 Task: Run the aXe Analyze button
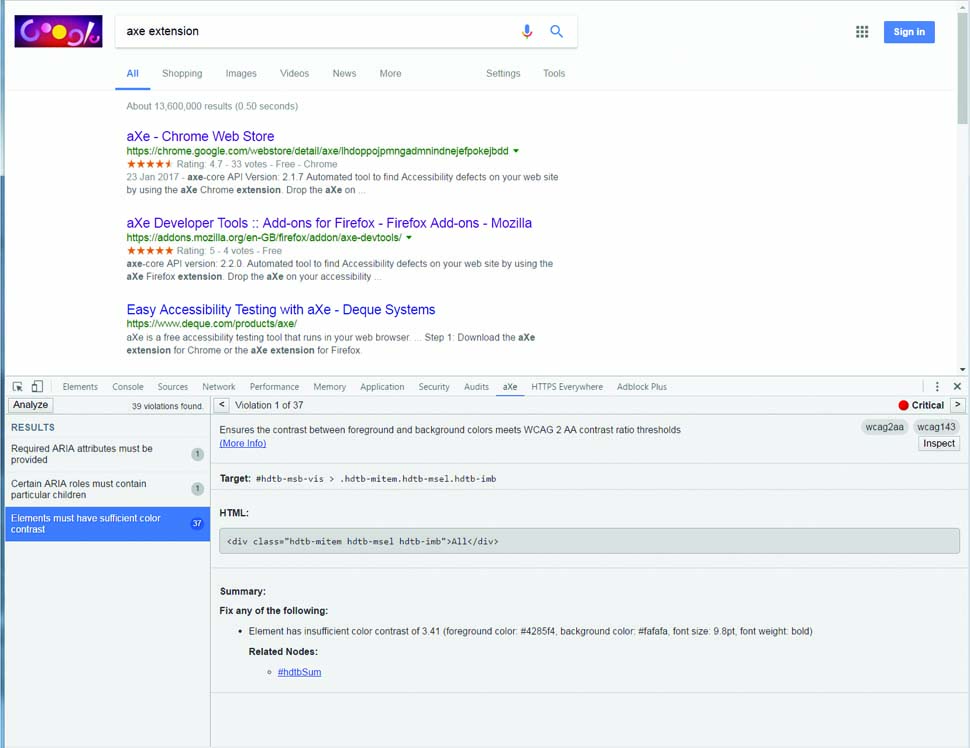(30, 405)
